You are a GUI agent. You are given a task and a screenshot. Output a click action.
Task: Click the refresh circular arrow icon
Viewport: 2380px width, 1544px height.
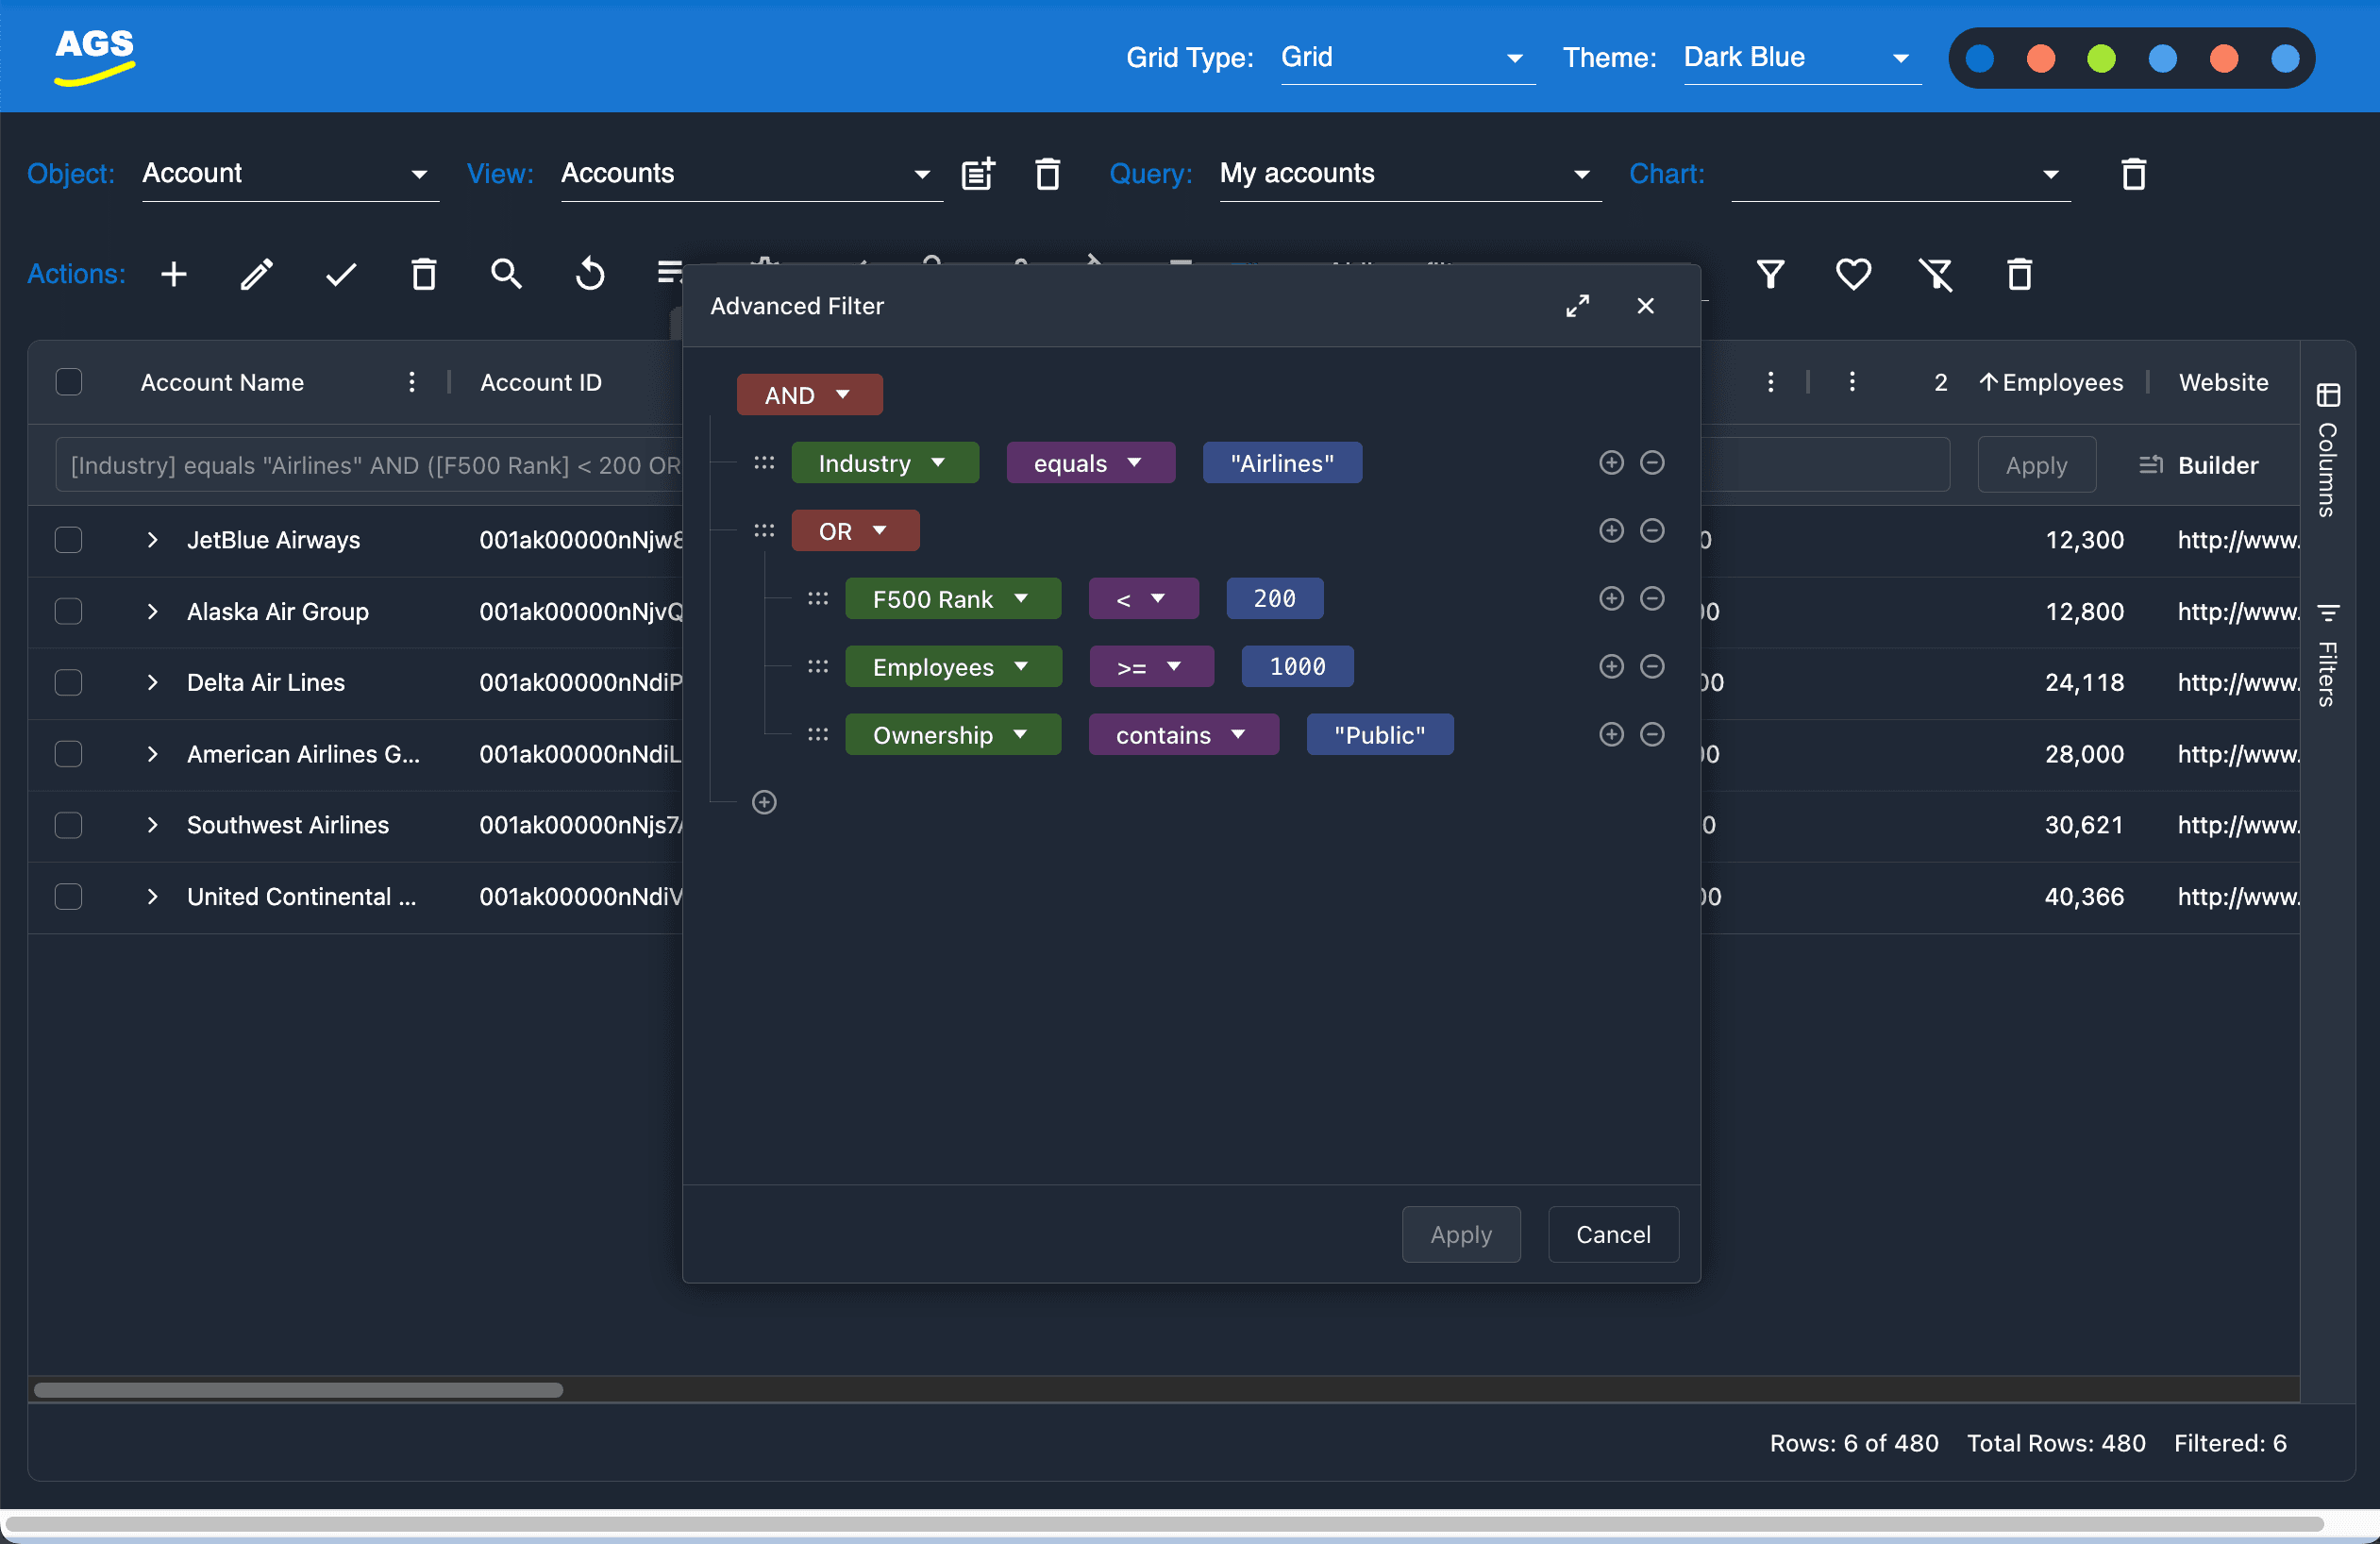click(590, 274)
